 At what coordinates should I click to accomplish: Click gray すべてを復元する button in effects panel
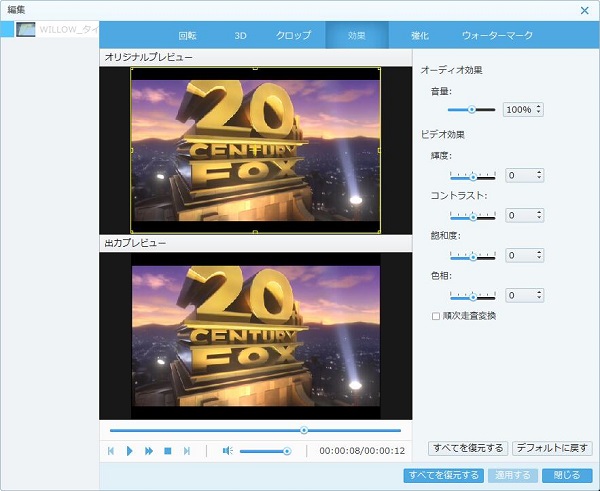(x=468, y=448)
